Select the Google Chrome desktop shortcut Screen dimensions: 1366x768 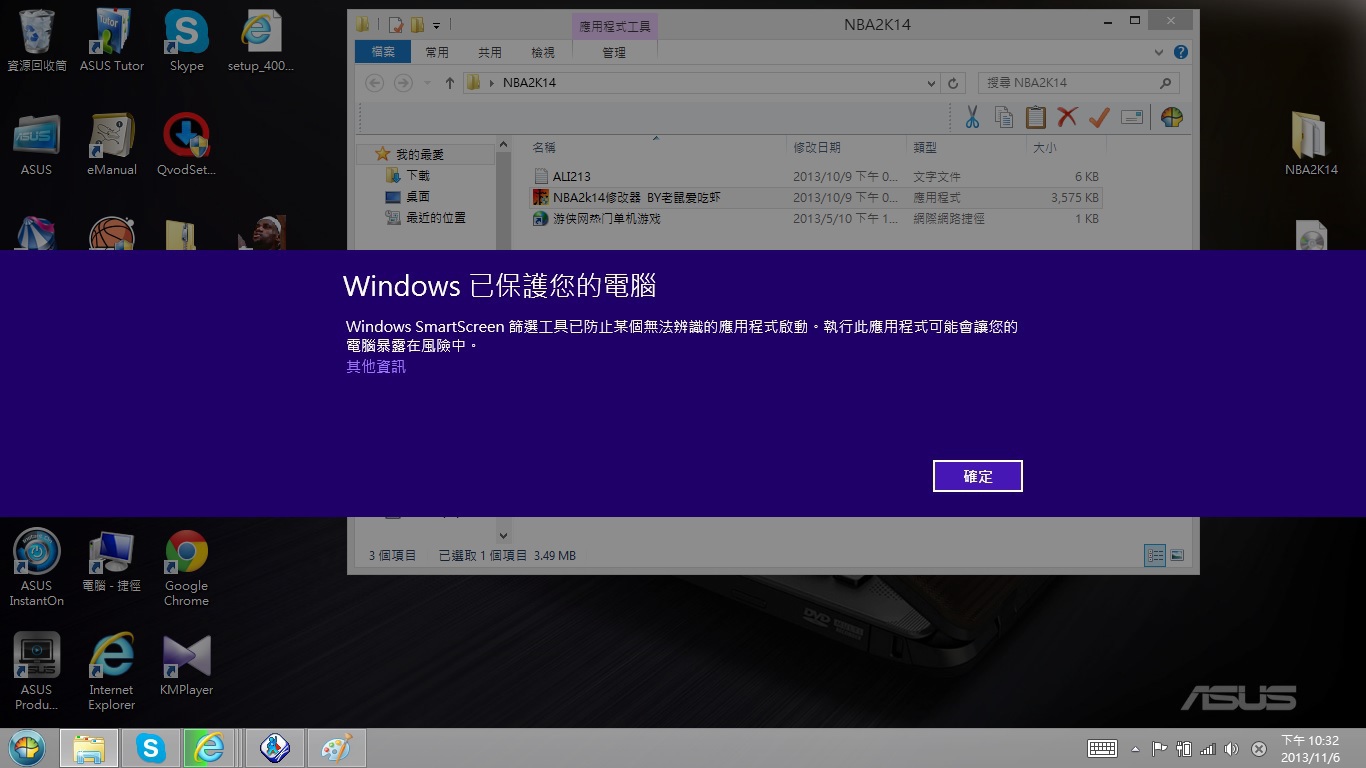(x=187, y=567)
